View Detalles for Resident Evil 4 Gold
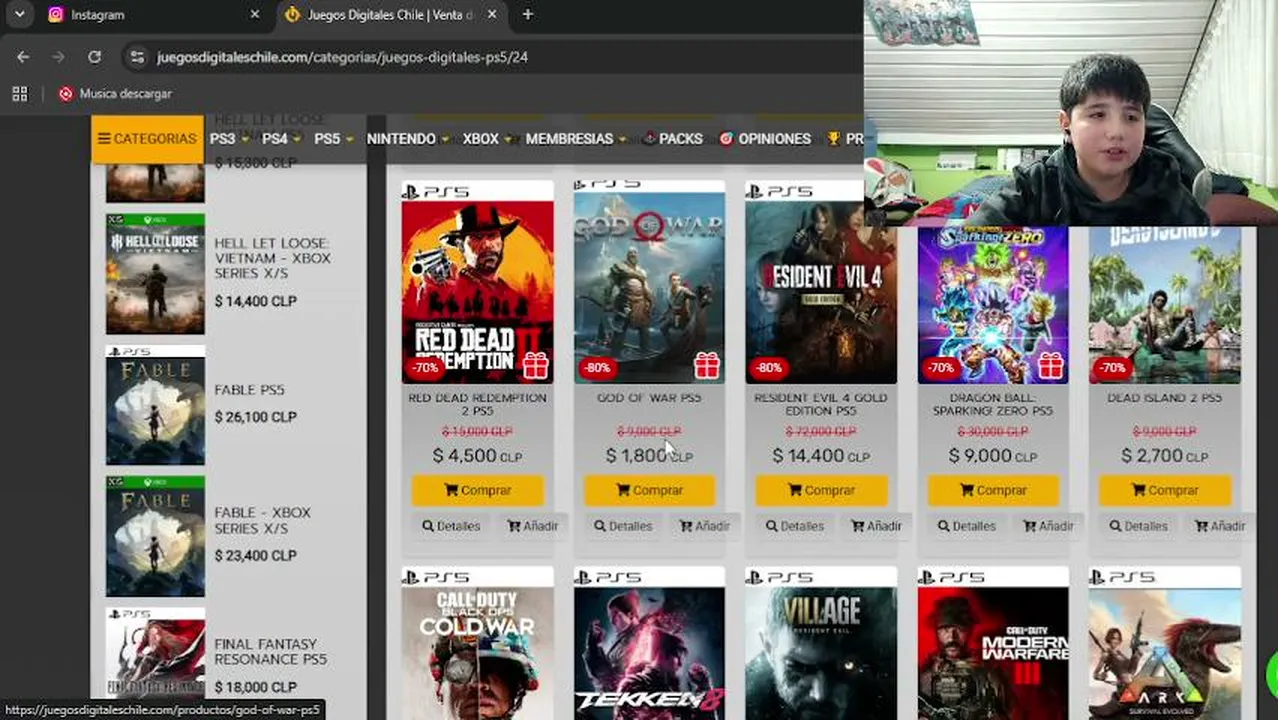Screen dimensions: 1278x720 (x=795, y=526)
